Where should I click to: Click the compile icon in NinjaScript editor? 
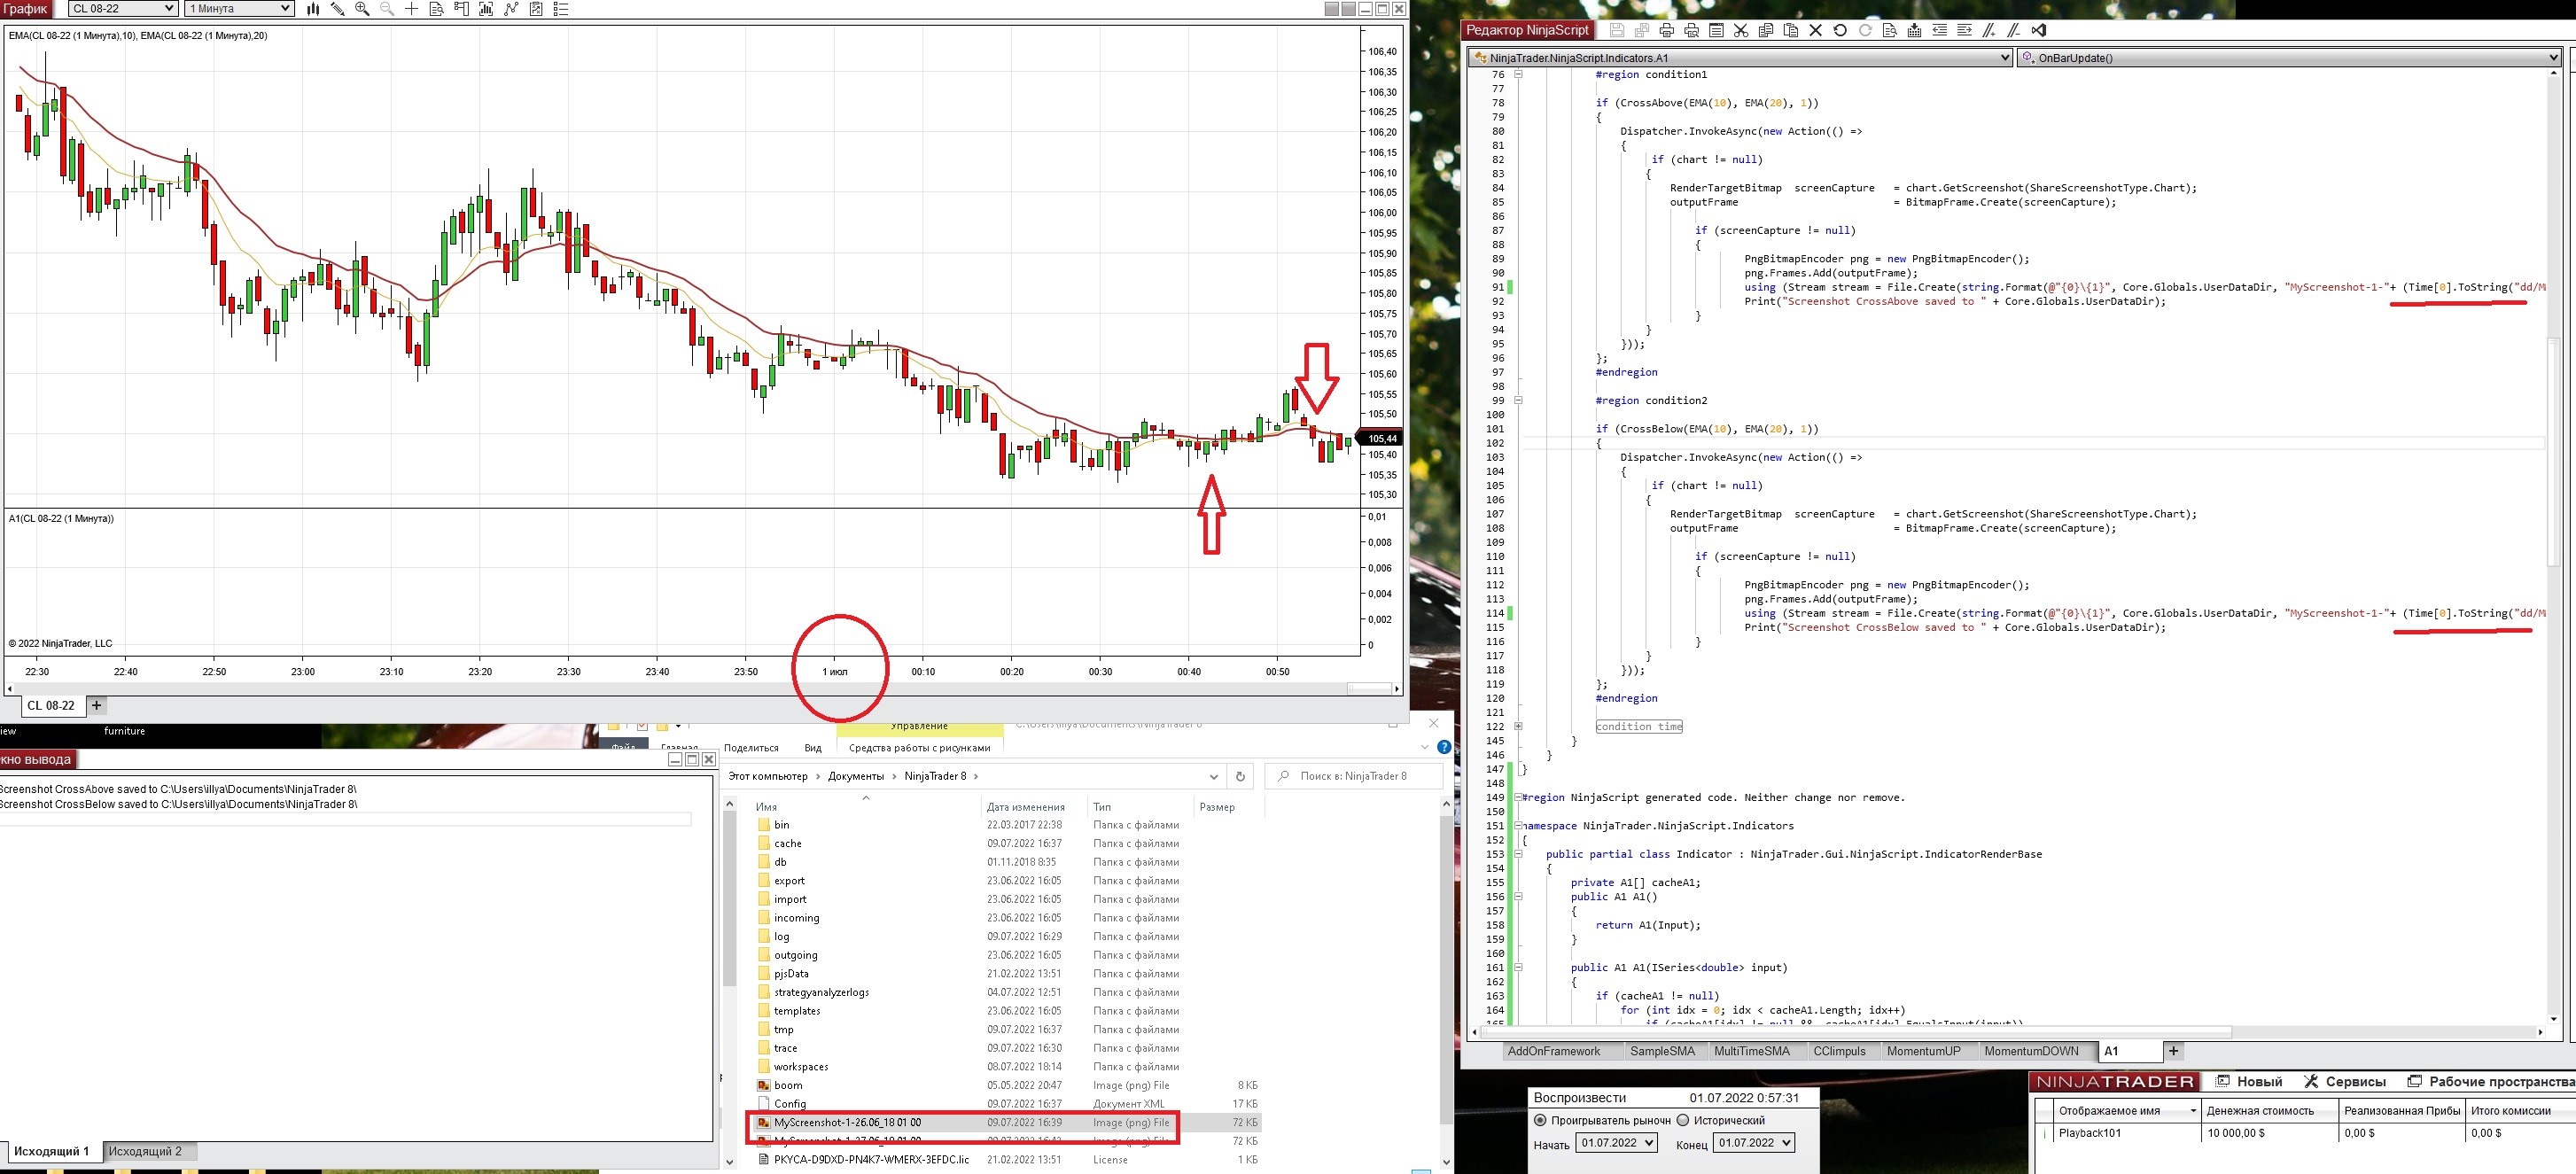1914,31
